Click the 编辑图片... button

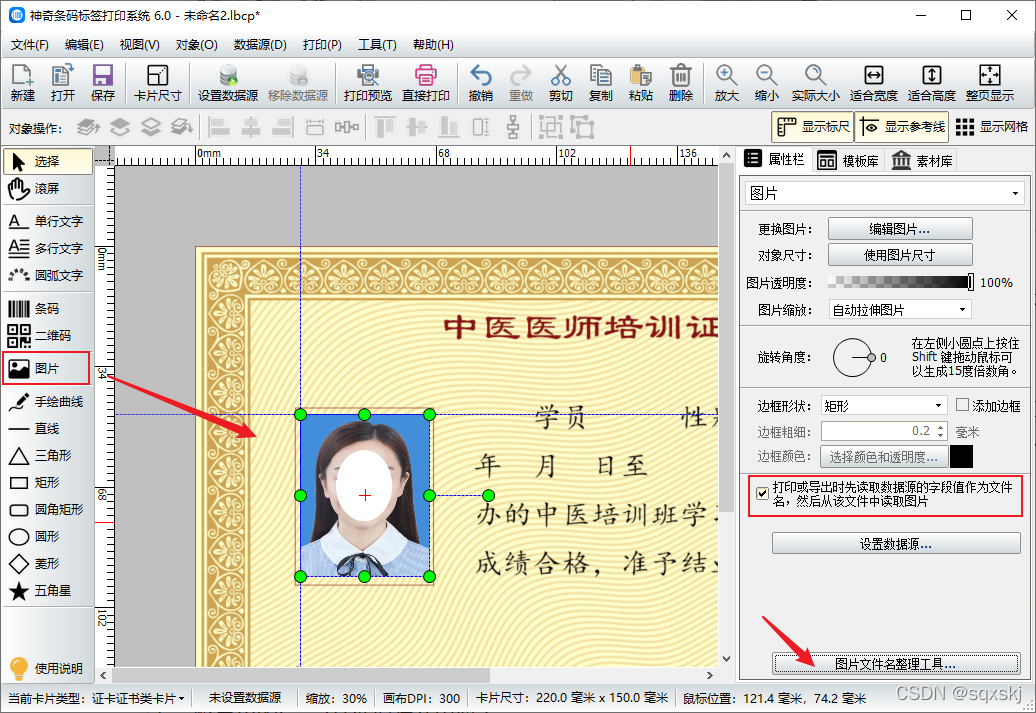point(900,229)
